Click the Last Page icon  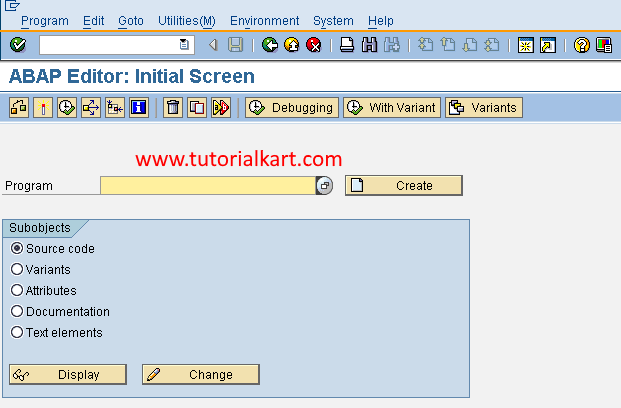(491, 45)
